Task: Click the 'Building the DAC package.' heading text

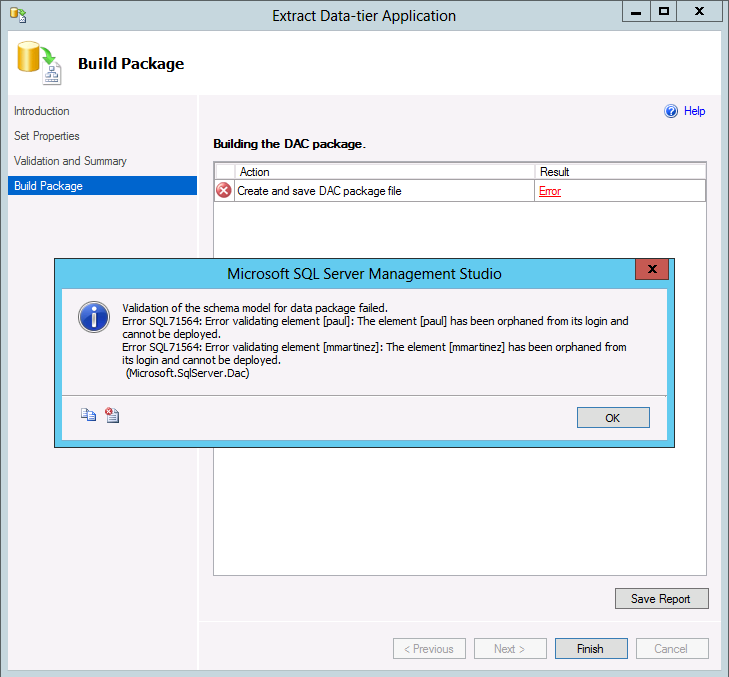Action: click(289, 144)
